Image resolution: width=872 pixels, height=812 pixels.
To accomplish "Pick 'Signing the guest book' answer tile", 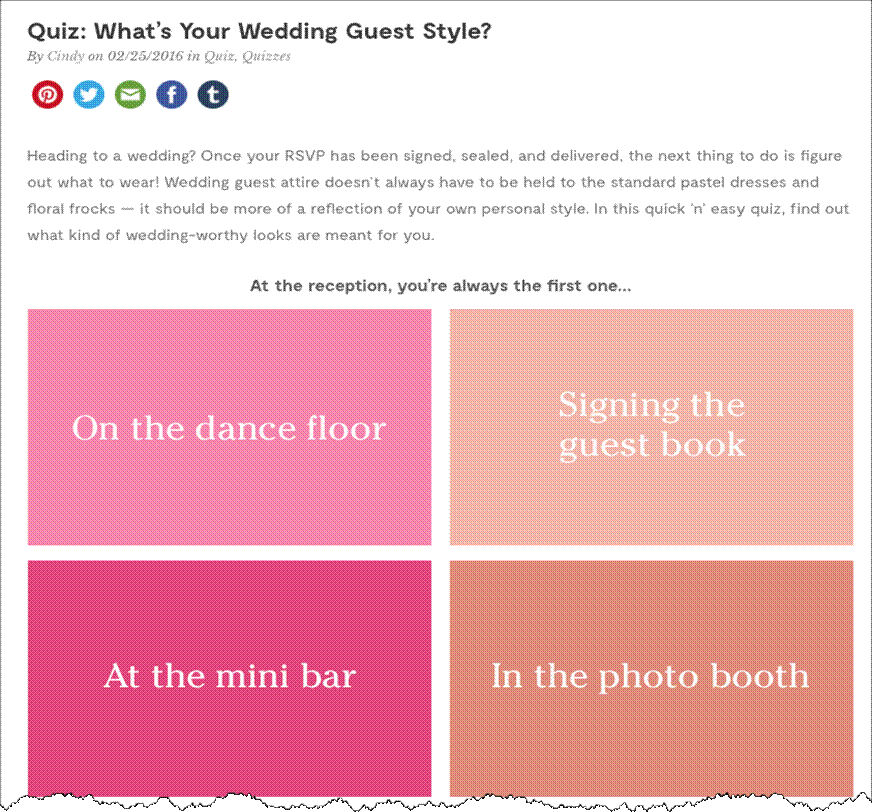I will point(651,427).
